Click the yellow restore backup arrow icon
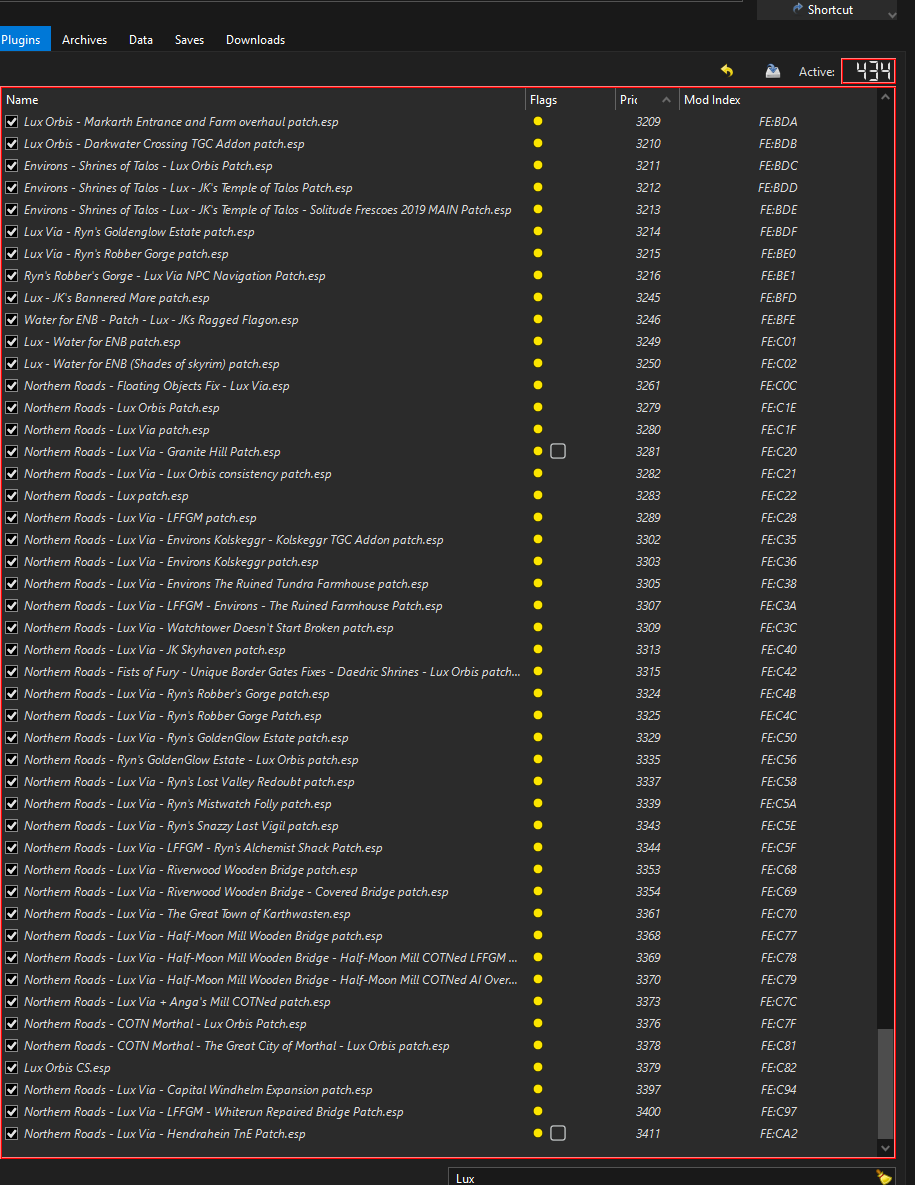This screenshot has height=1185, width=915. click(x=727, y=71)
